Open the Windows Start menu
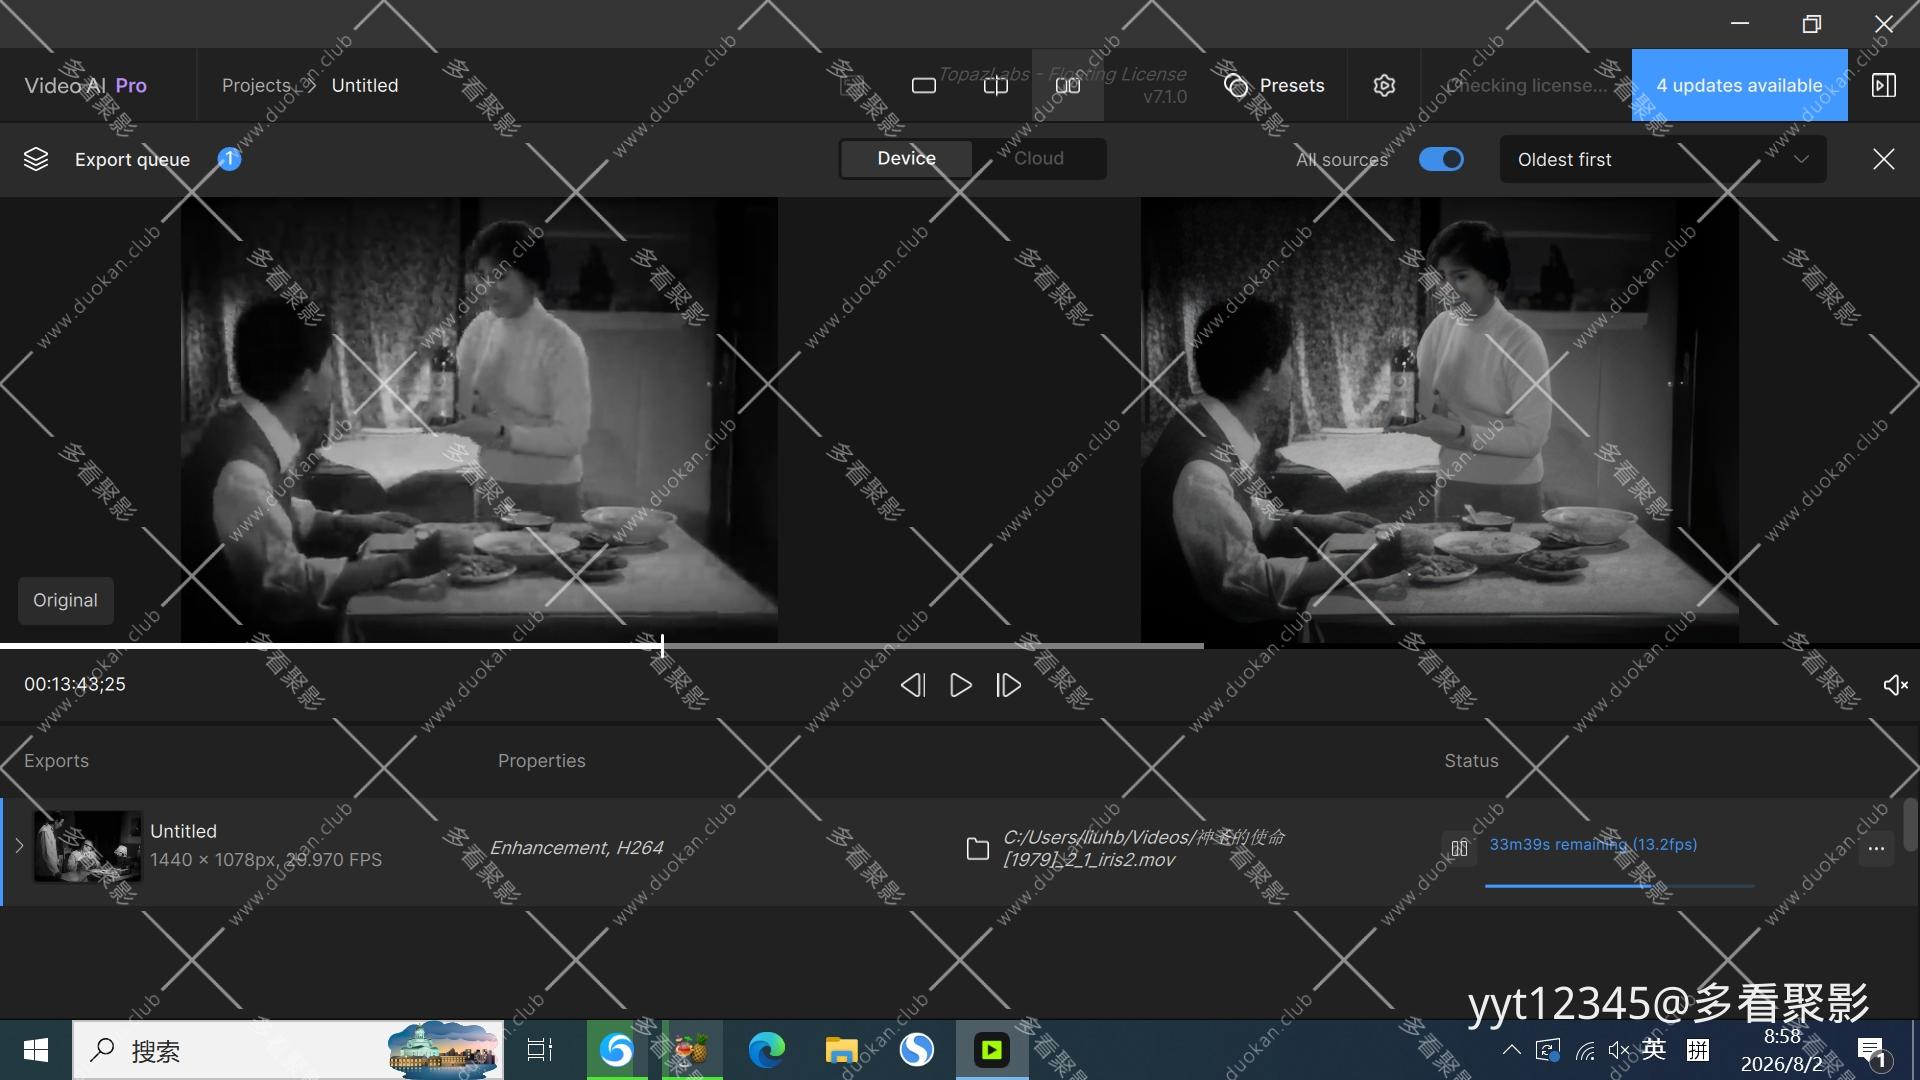The height and width of the screenshot is (1080, 1920). [36, 1050]
